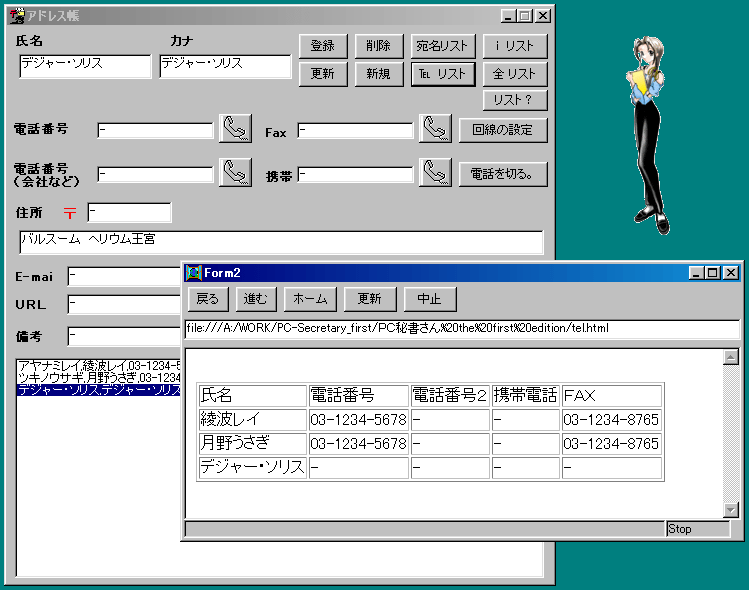Image resolution: width=749 pixels, height=590 pixels.
Task: Click the phone icon beside Fax field
Action: (x=435, y=129)
